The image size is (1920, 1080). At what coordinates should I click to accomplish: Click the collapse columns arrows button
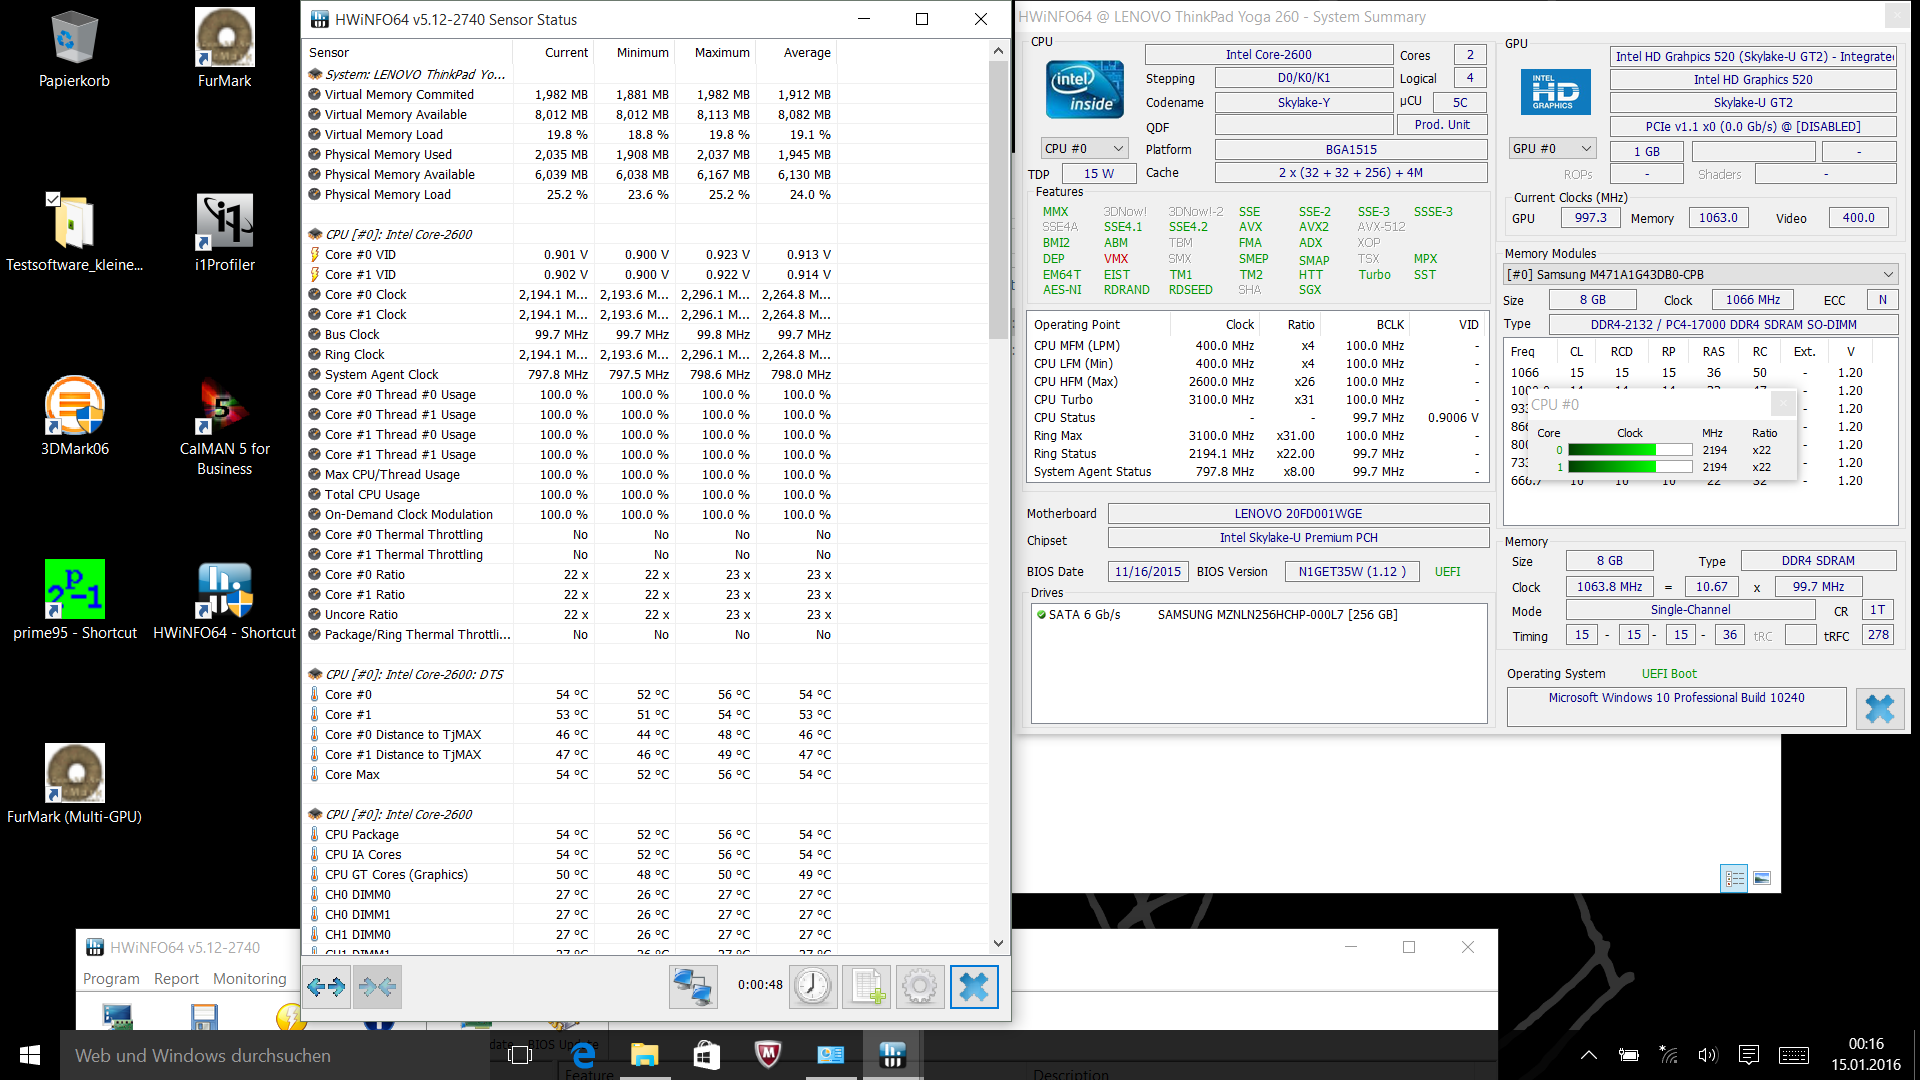pyautogui.click(x=378, y=988)
